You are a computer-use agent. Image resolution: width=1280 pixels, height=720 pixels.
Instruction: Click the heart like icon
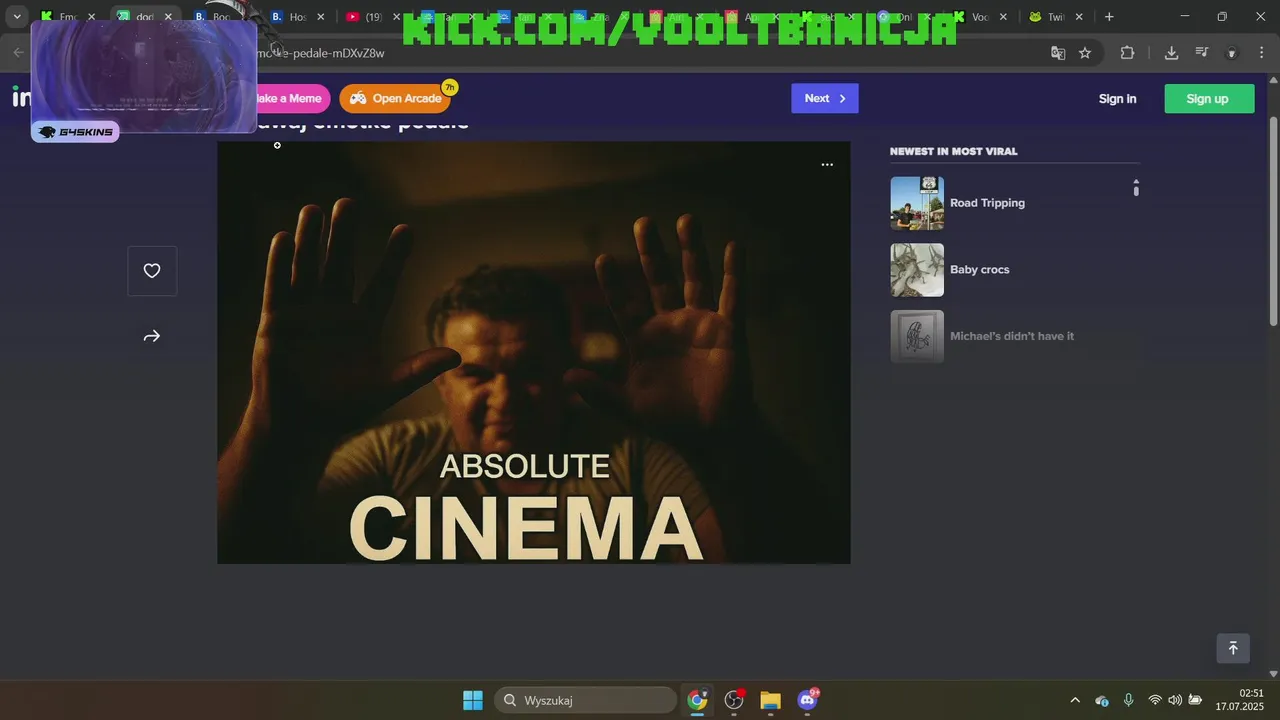point(152,271)
